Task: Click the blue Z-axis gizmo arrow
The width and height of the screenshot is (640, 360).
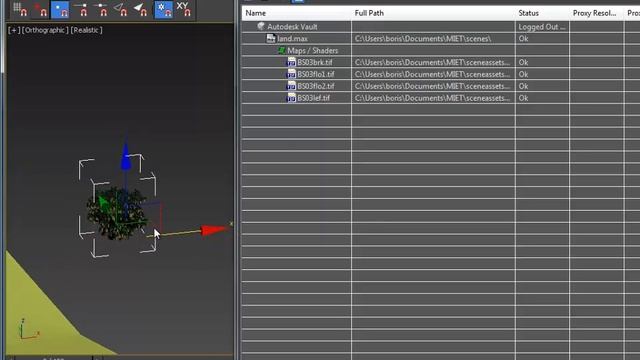Action: coord(126,156)
